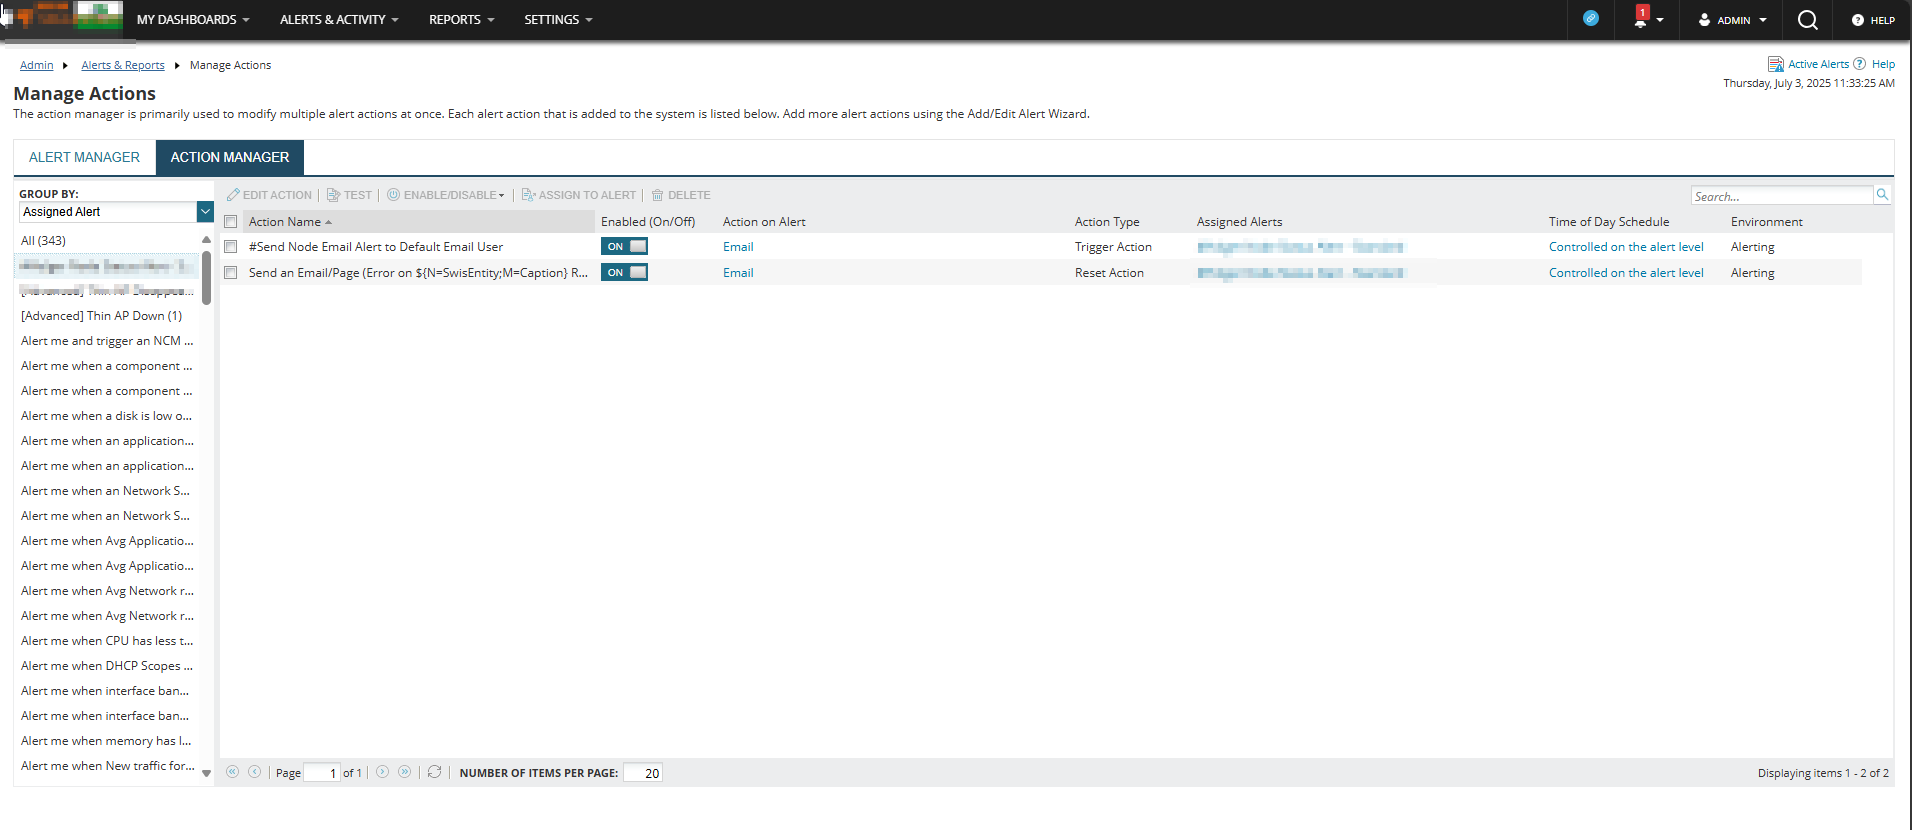This screenshot has width=1912, height=830.
Task: Click the Active Alerts icon
Action: [x=1776, y=64]
